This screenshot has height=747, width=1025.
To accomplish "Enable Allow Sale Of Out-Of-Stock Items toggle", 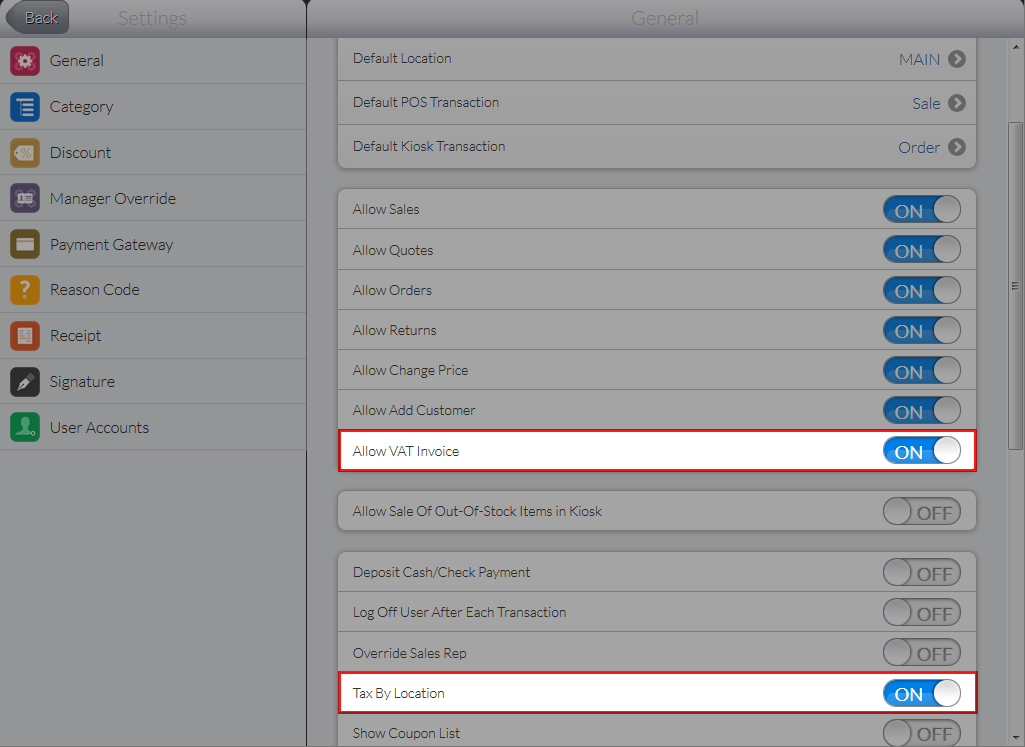I will [921, 512].
